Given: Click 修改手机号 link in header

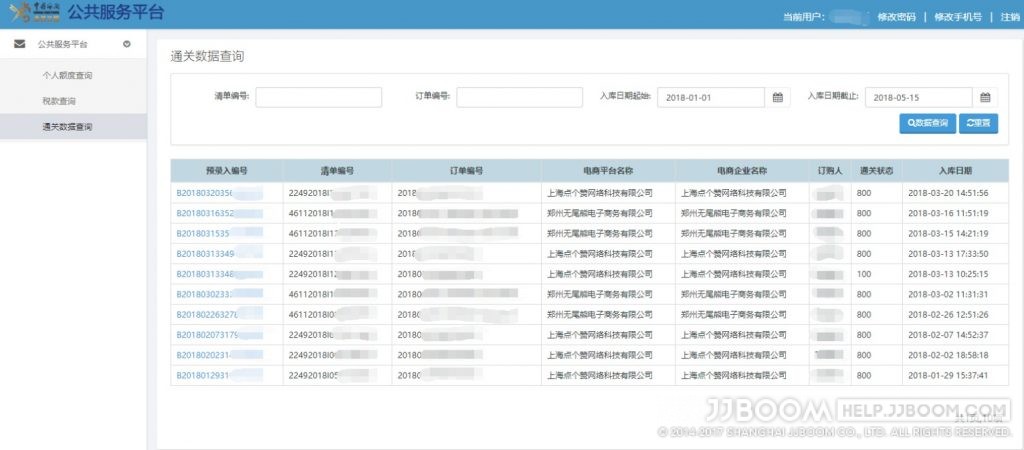Looking at the screenshot, I should [x=958, y=17].
